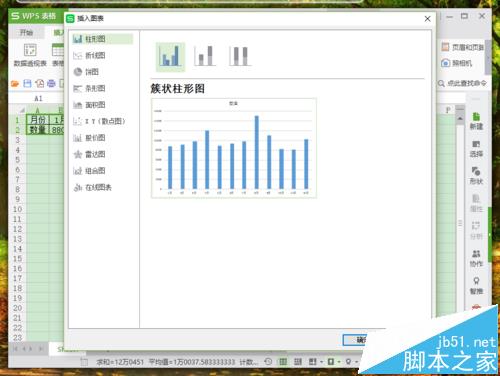Click the eye-protection bulb icon in status bar
The height and width of the screenshot is (376, 500).
click(x=348, y=362)
